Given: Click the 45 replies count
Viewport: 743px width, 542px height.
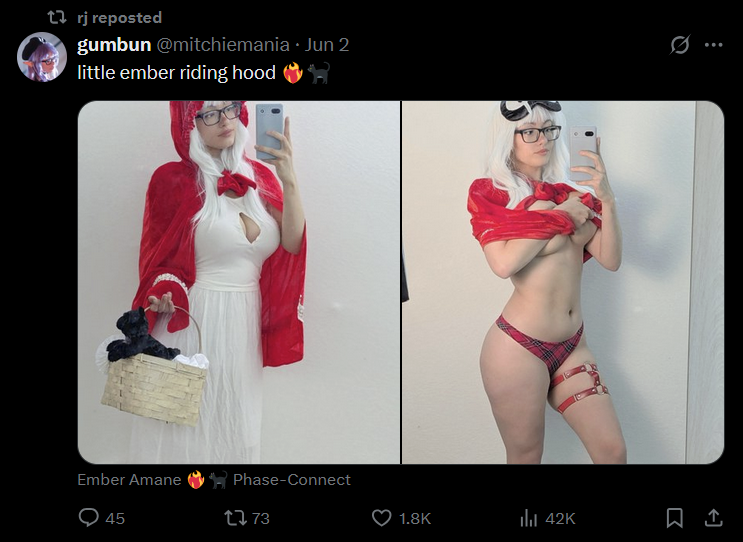Looking at the screenshot, I should coord(115,518).
